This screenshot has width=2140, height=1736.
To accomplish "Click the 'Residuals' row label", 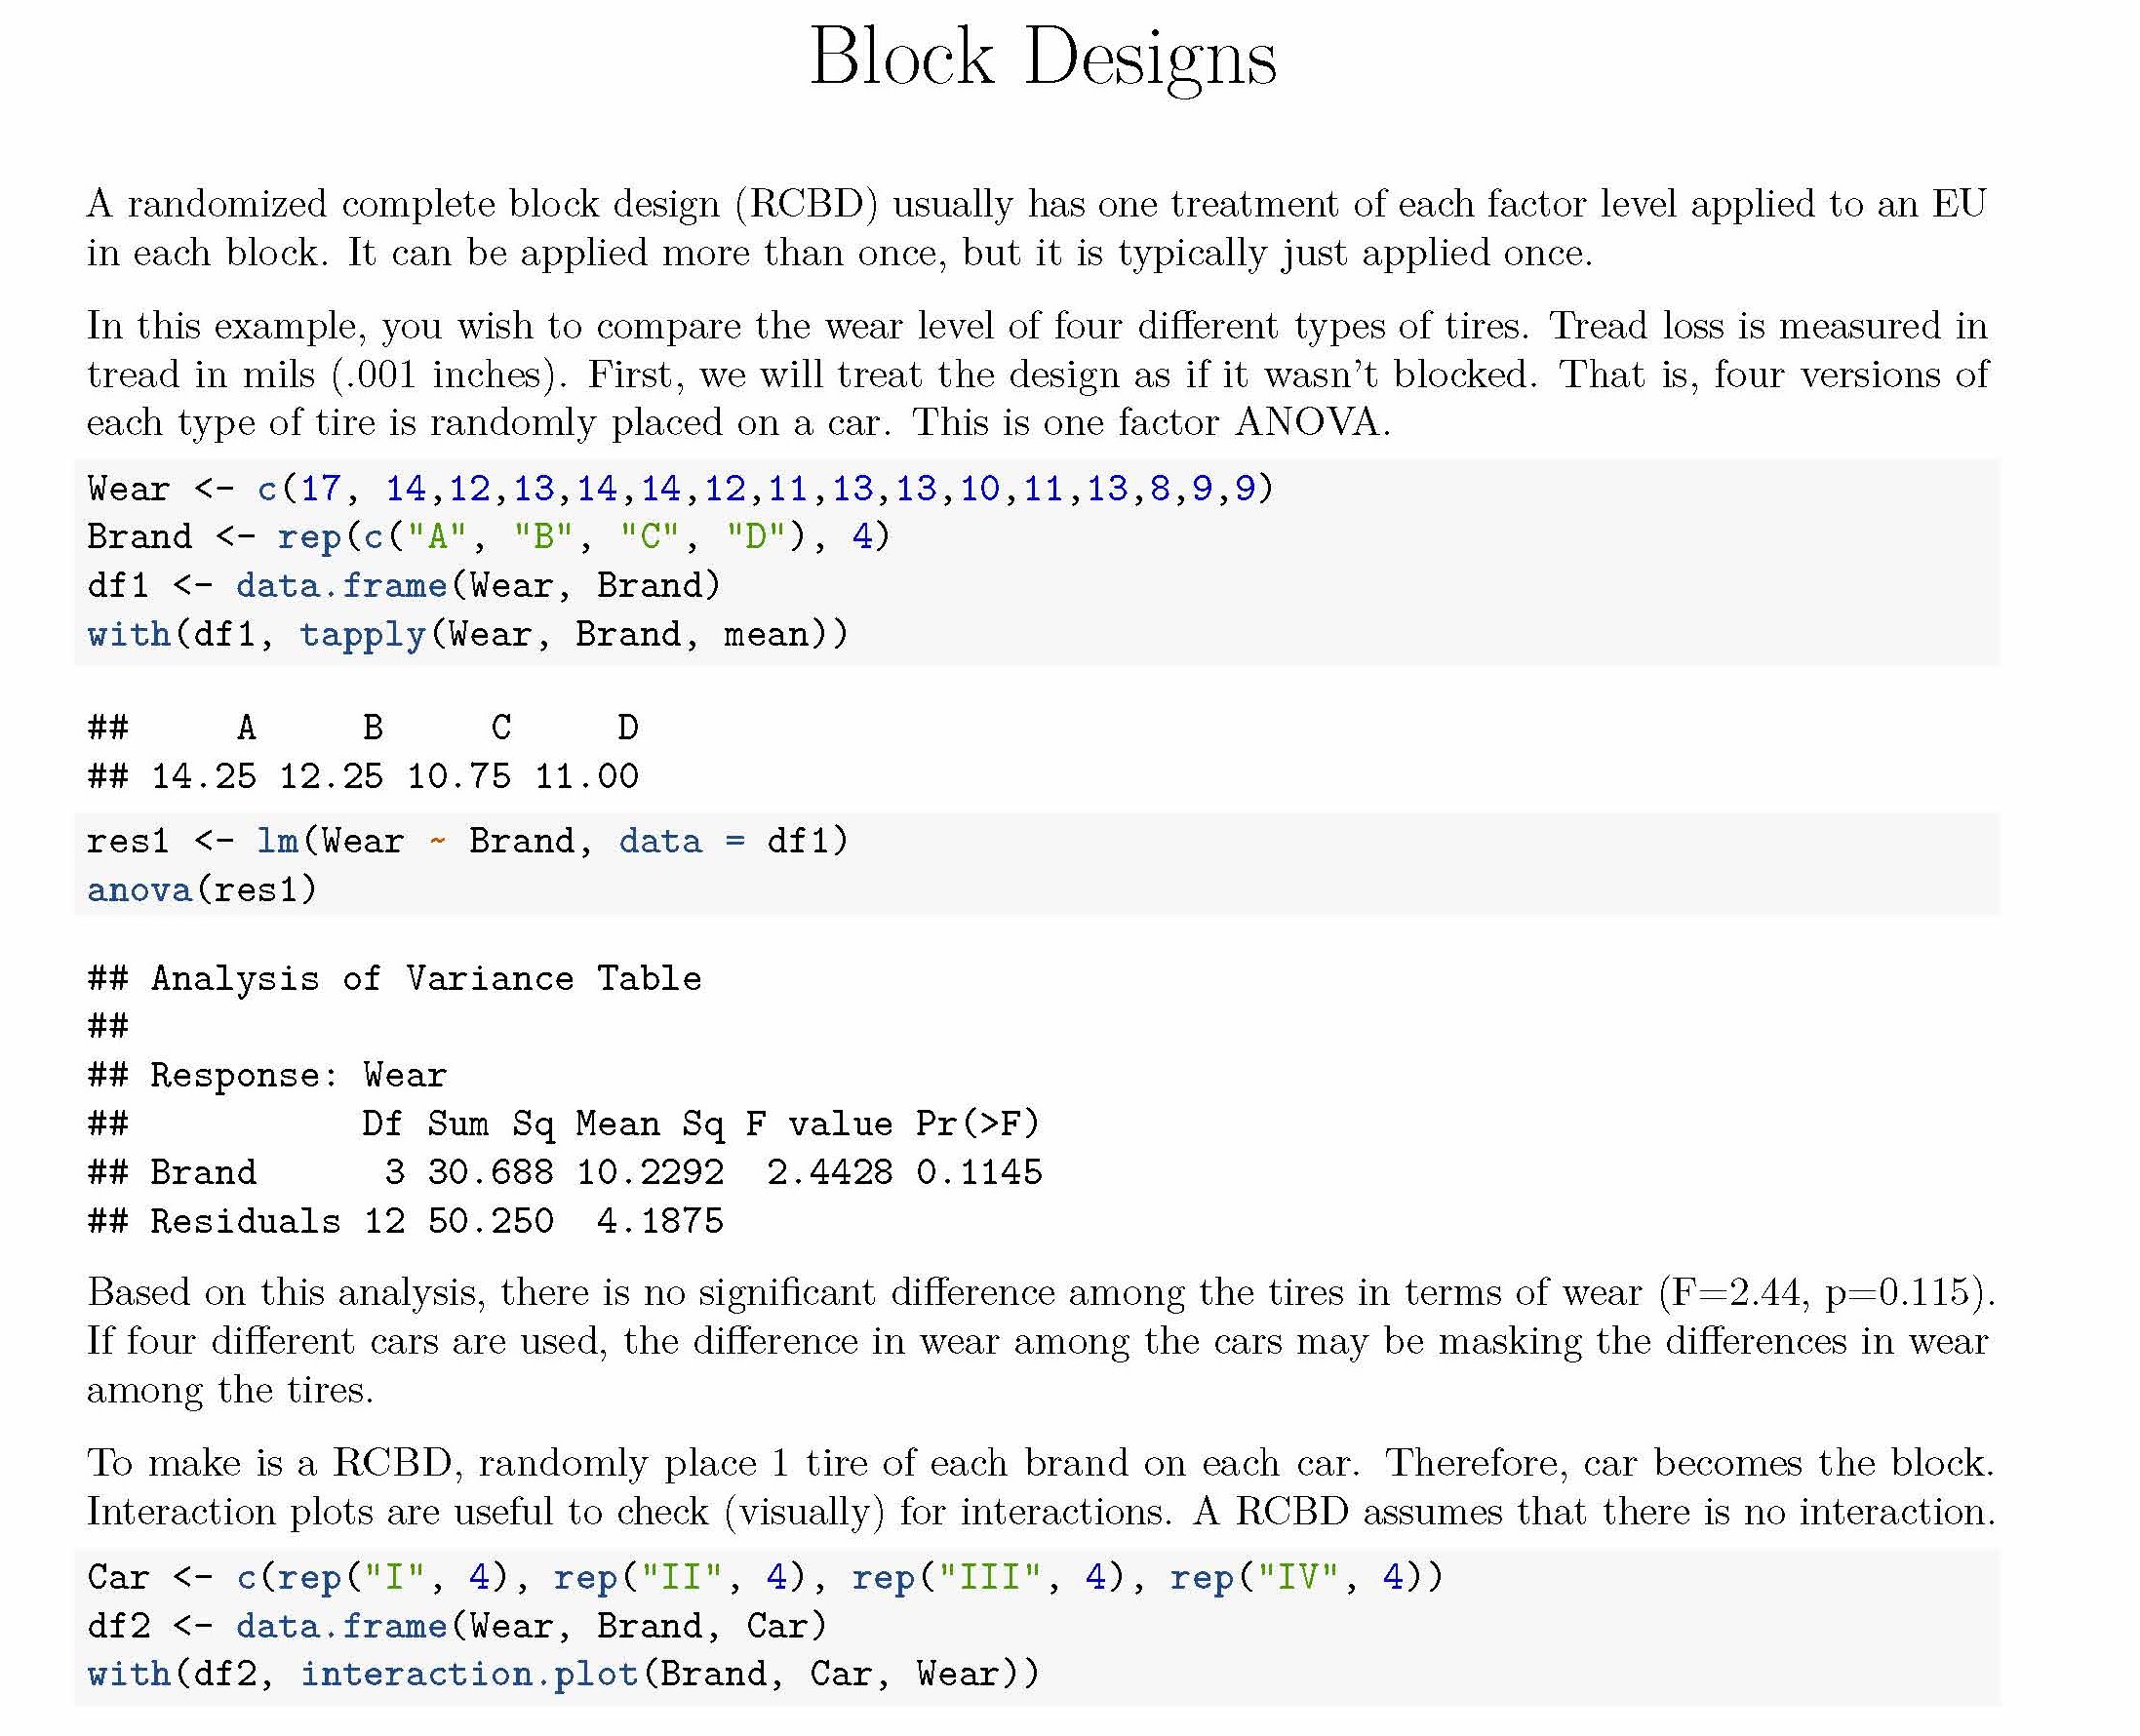I will click(245, 1221).
